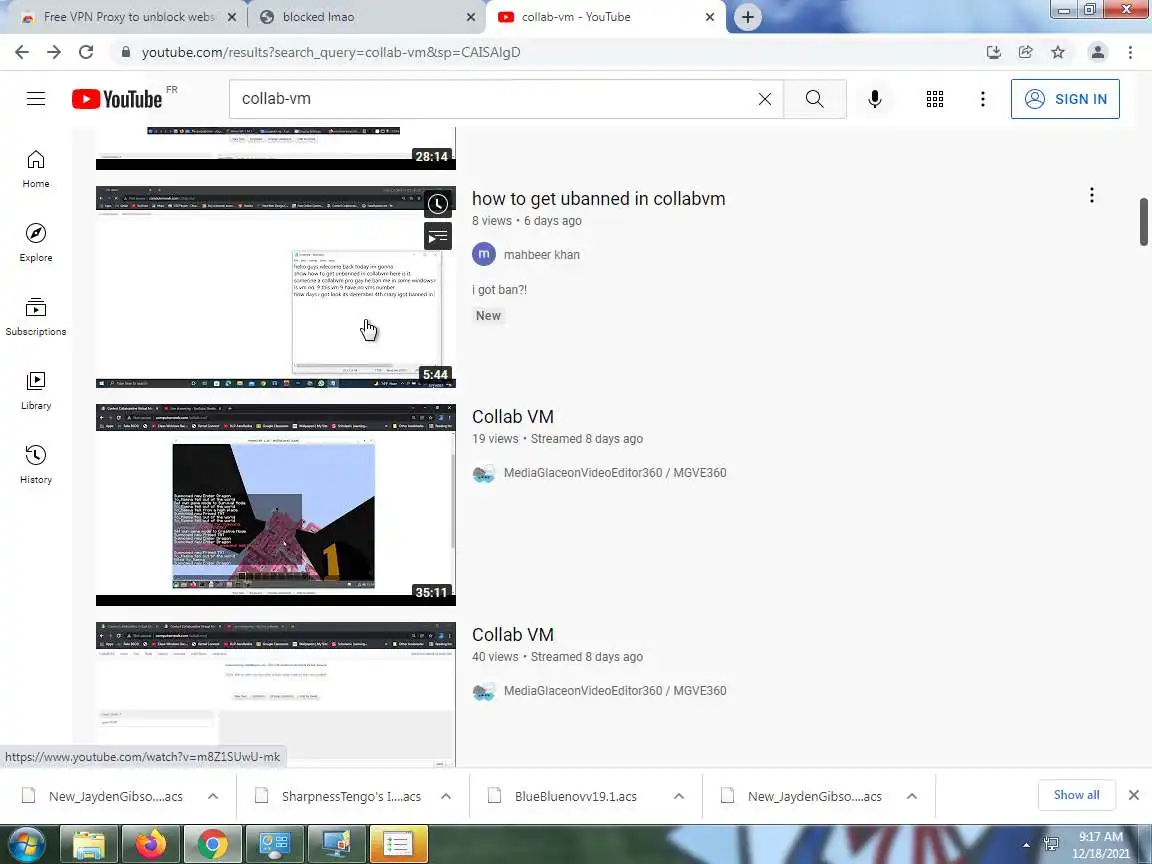Share this page from the address bar
The height and width of the screenshot is (864, 1152).
[1026, 52]
